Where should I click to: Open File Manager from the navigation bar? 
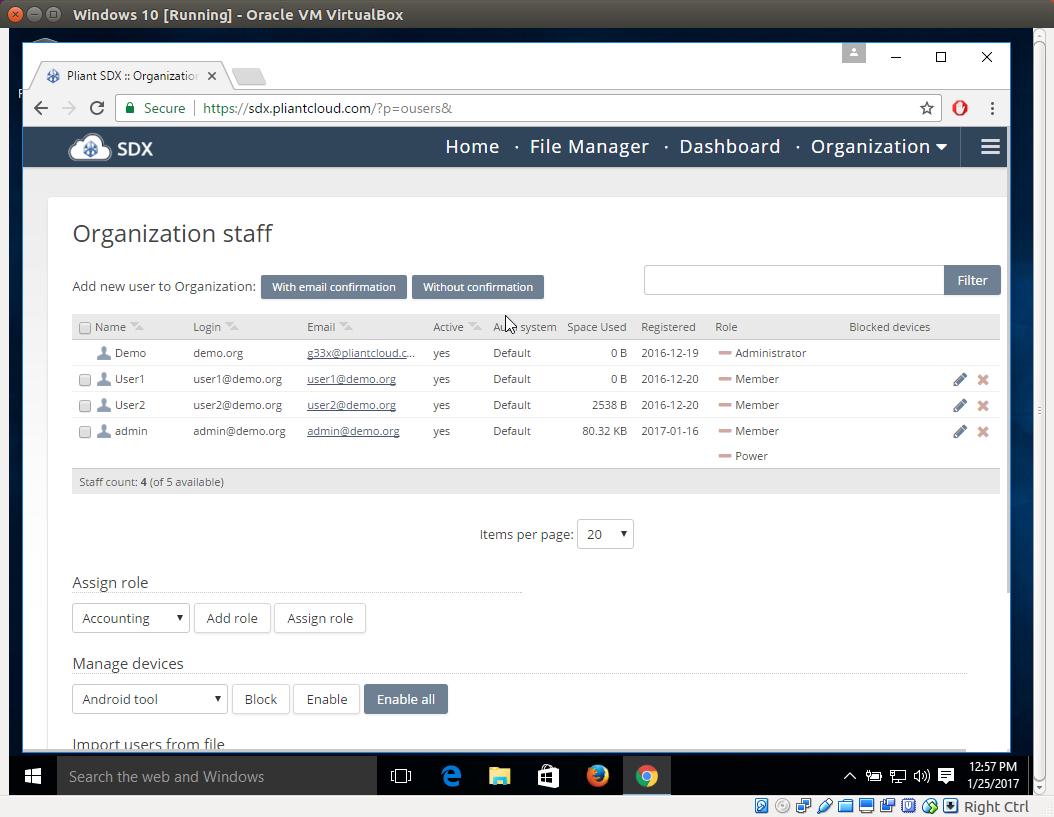coord(589,147)
